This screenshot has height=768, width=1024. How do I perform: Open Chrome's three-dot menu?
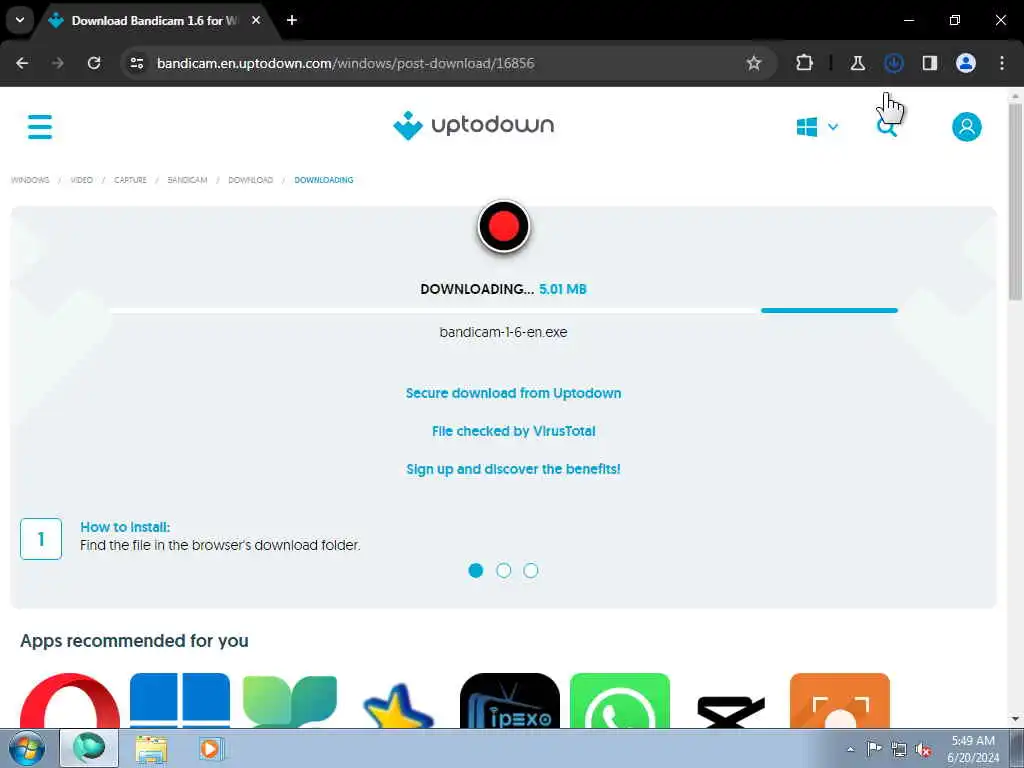pos(1002,63)
